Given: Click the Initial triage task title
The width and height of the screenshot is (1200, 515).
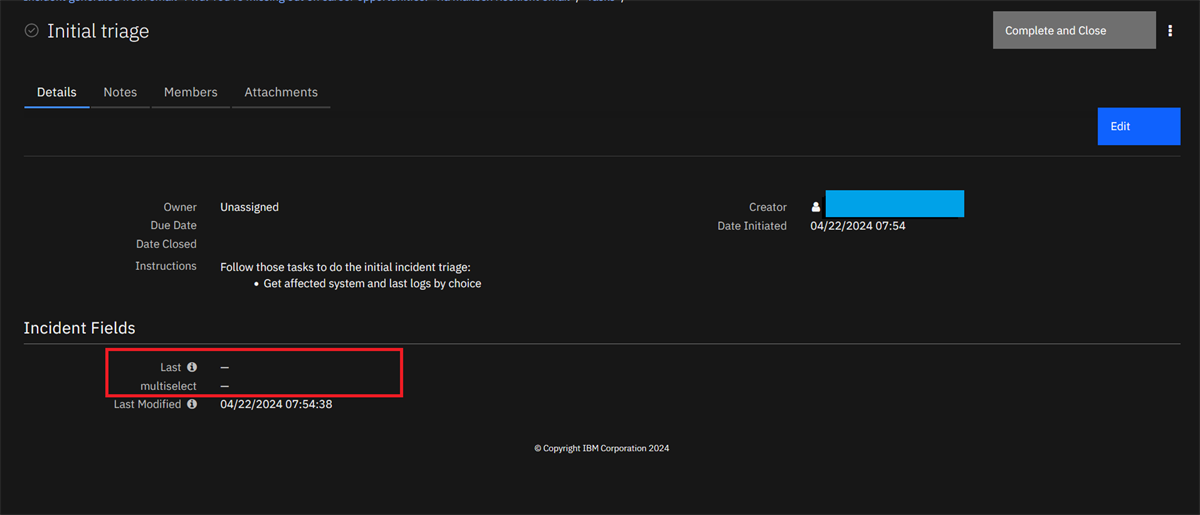Looking at the screenshot, I should click(98, 31).
